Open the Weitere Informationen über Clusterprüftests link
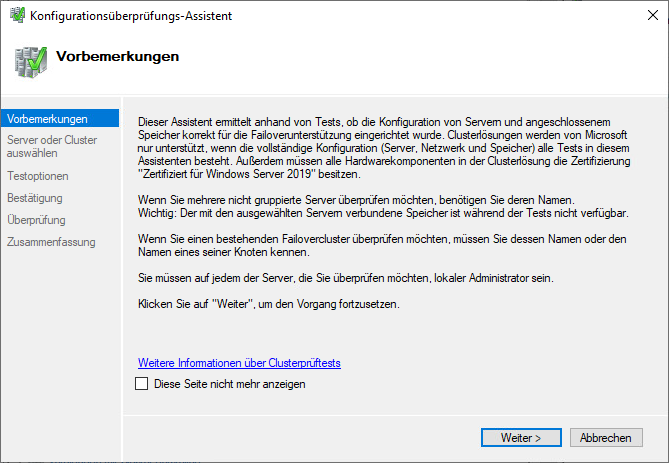Viewport: 669px width, 463px height. tap(245, 363)
